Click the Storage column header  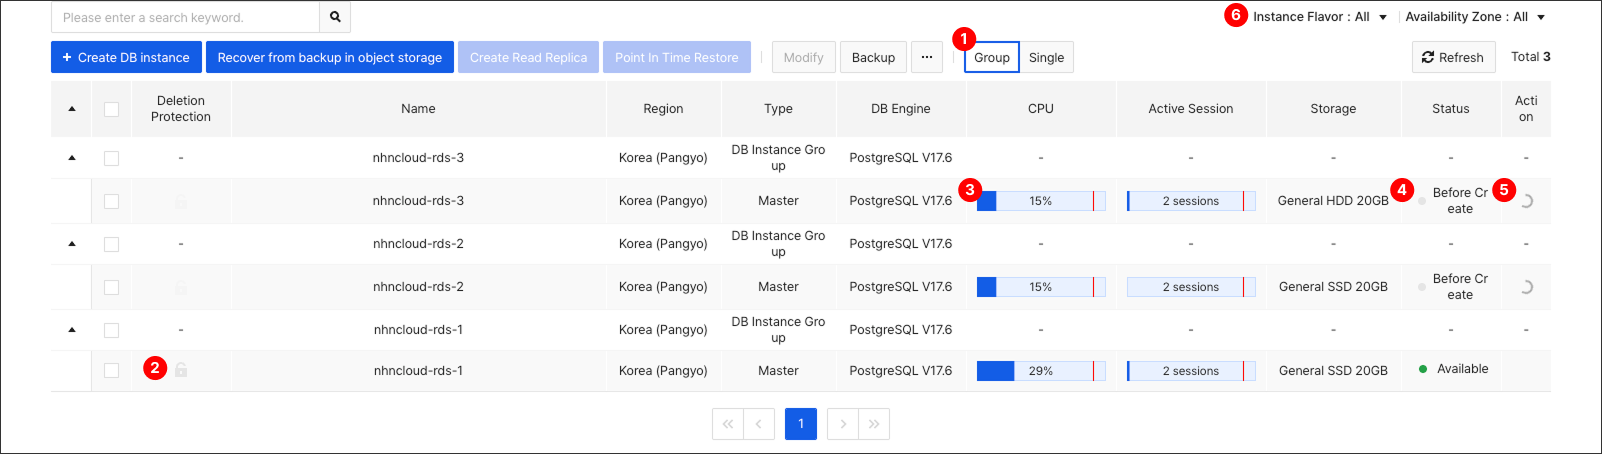(x=1333, y=109)
